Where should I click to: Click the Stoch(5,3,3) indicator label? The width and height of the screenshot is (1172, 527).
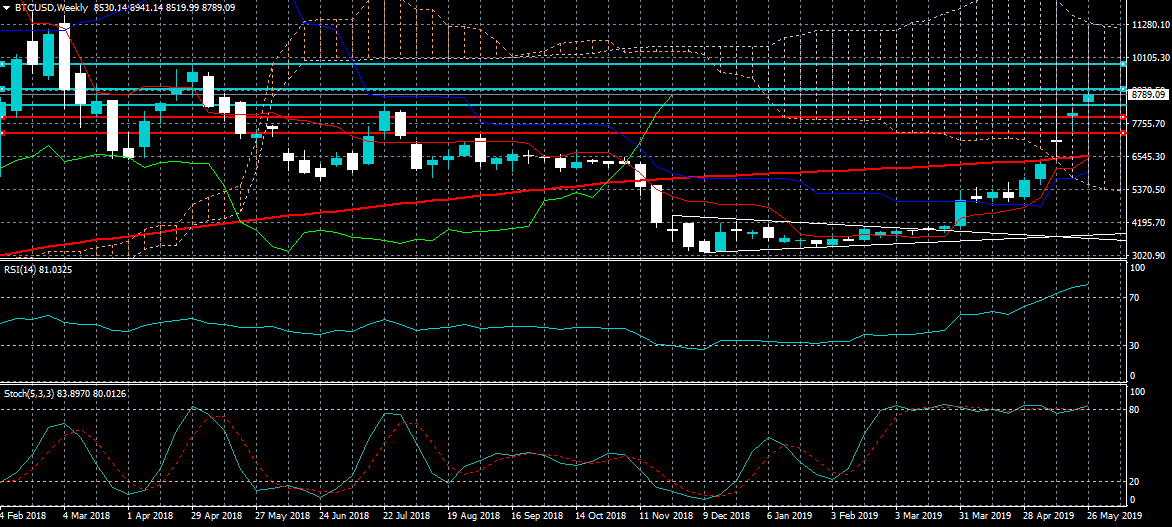pyautogui.click(x=65, y=392)
